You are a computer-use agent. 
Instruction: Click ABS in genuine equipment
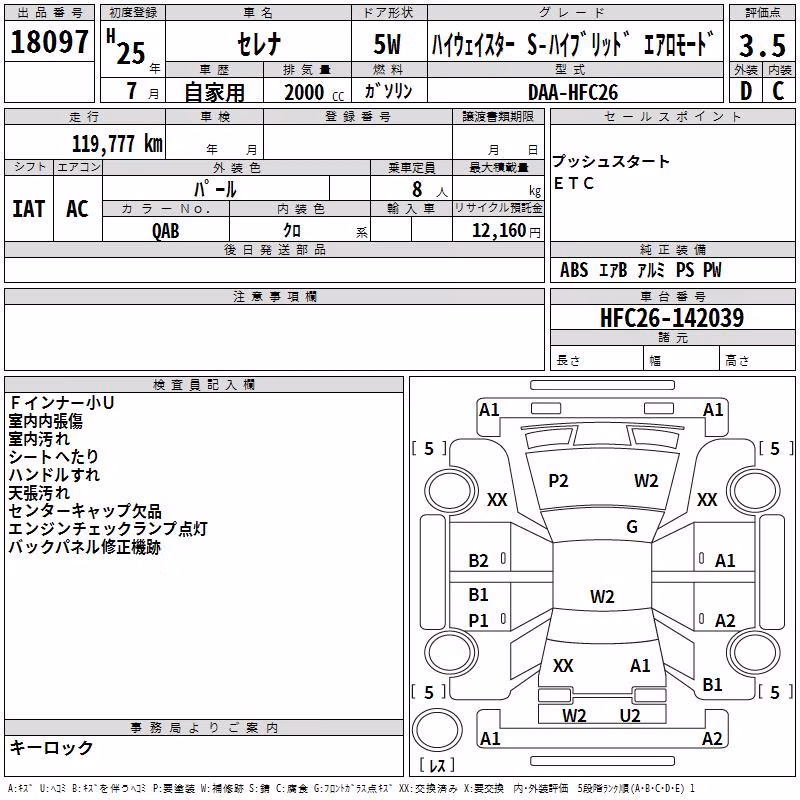pos(574,270)
